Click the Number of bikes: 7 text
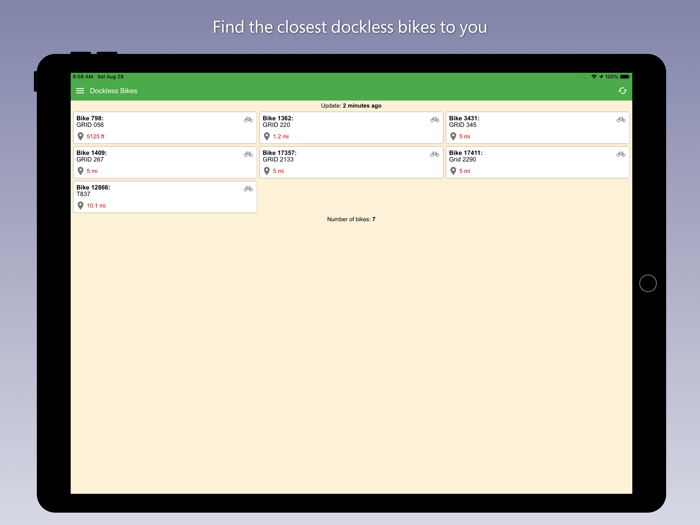This screenshot has height=525, width=700. [x=351, y=219]
